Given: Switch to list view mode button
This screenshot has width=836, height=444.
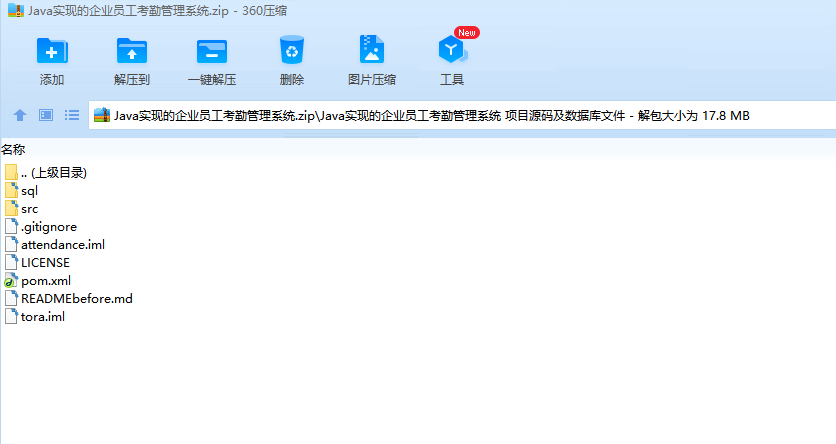Looking at the screenshot, I should pos(72,115).
